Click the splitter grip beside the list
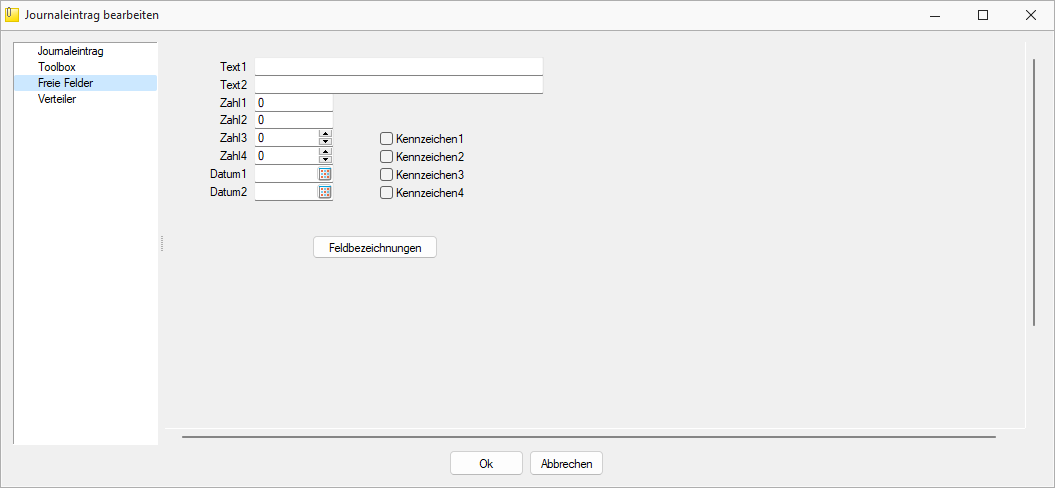 [x=161, y=244]
